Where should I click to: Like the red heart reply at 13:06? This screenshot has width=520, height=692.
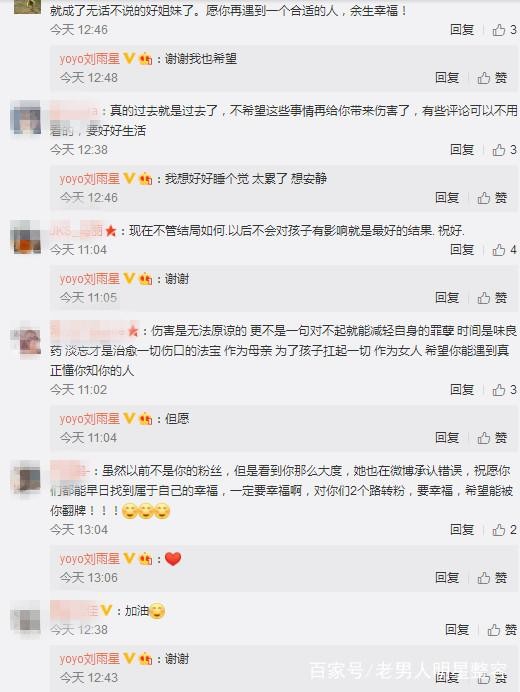492,577
